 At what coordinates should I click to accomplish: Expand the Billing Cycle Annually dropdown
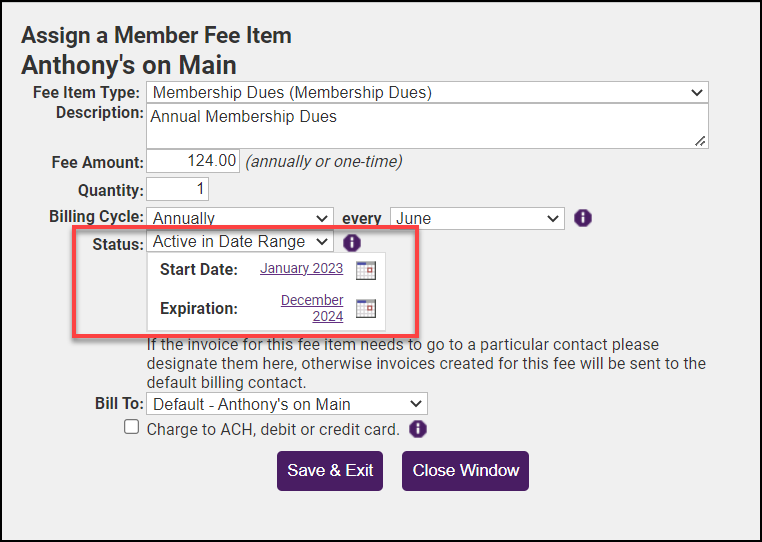[x=240, y=217]
